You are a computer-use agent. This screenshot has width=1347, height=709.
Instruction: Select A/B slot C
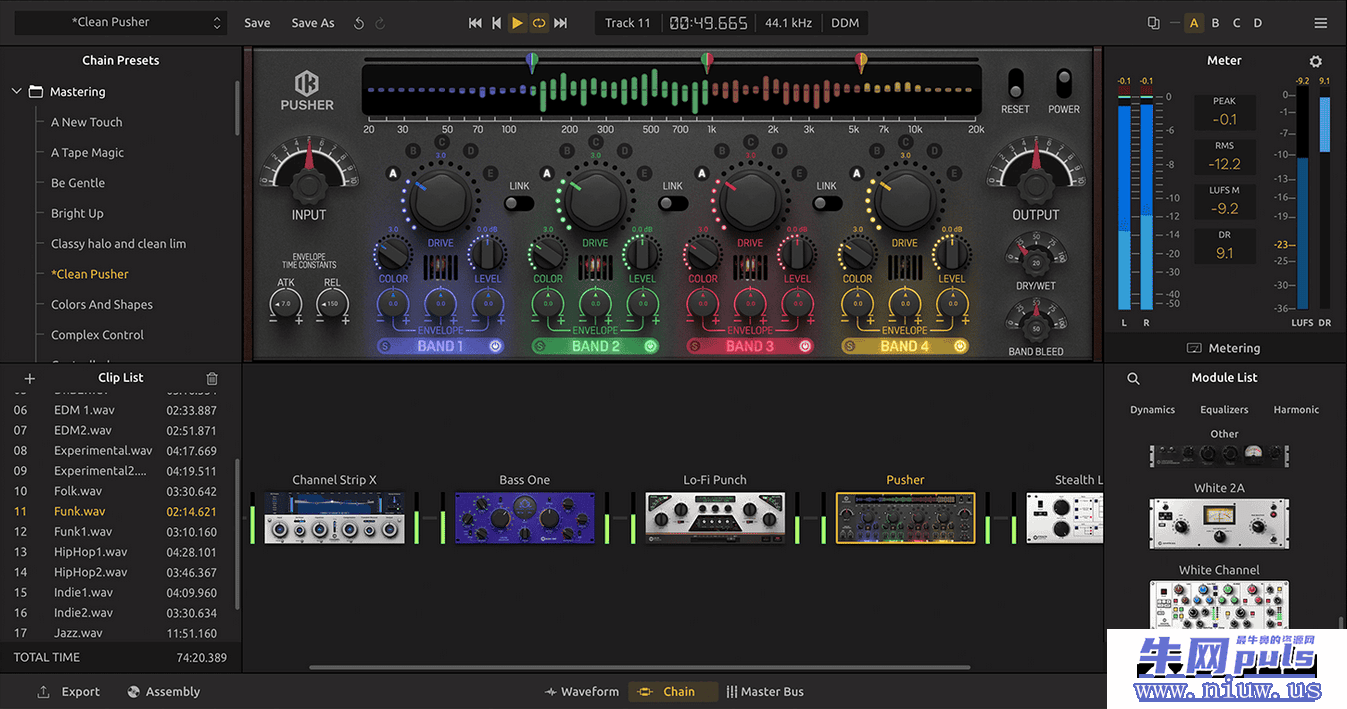(1236, 23)
